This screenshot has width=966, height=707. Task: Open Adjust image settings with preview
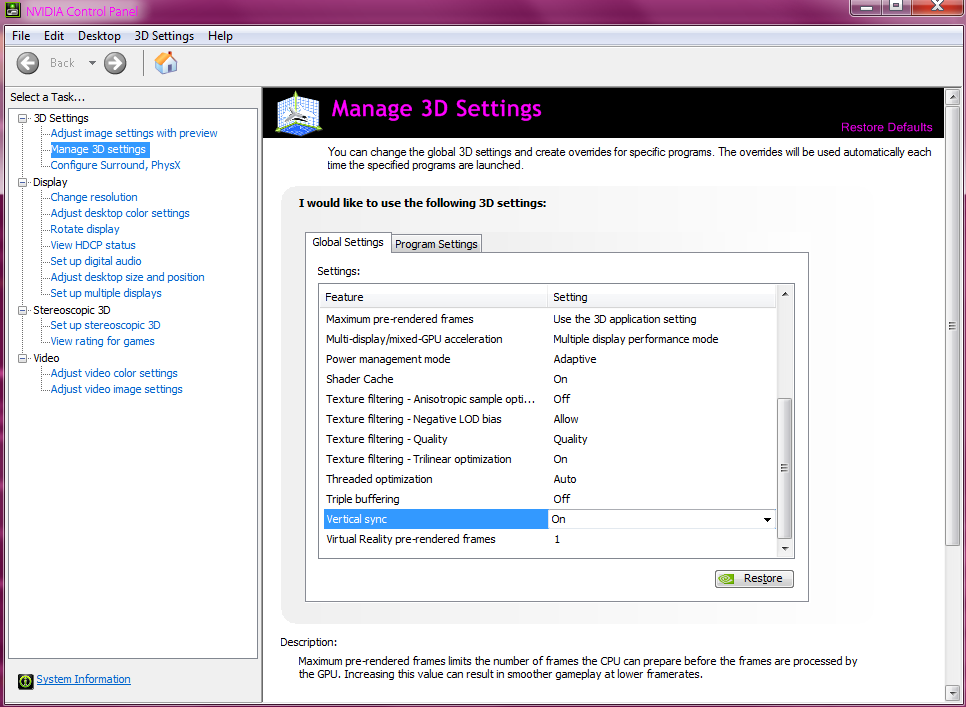click(x=134, y=133)
